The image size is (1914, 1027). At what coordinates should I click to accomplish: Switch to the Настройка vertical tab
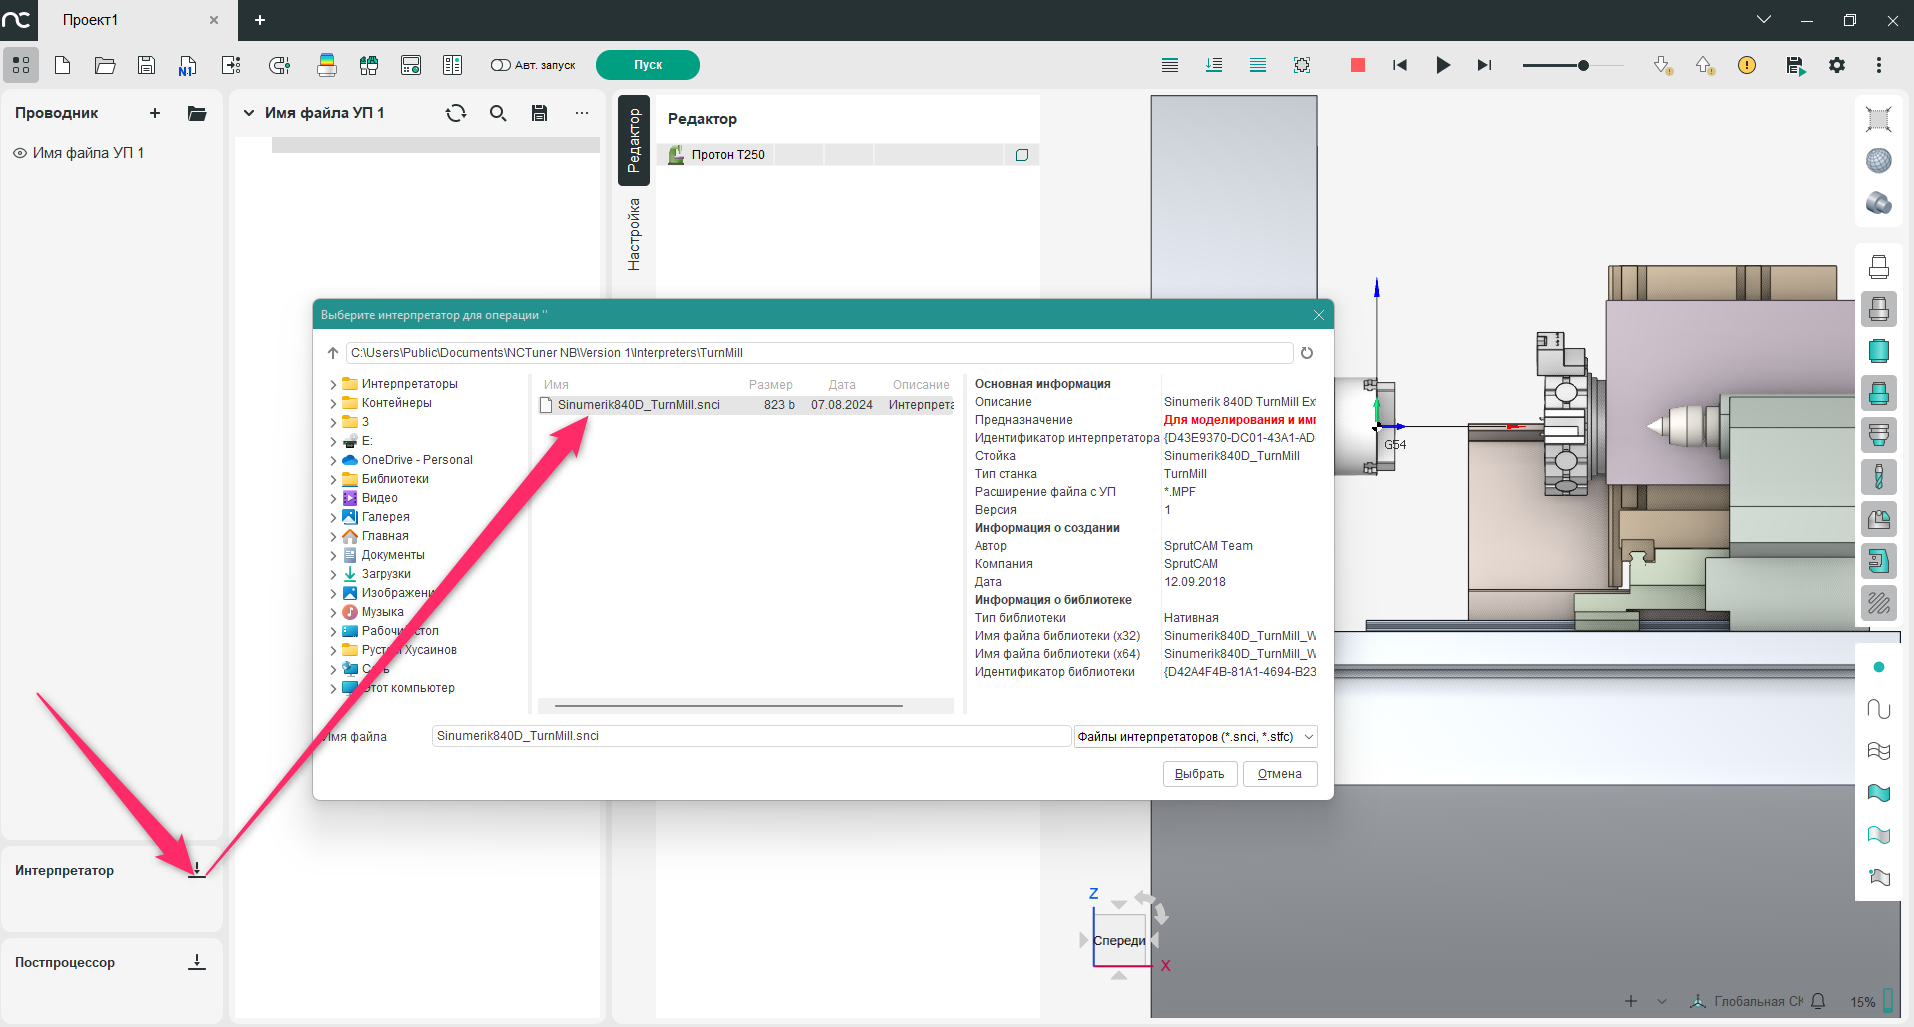pyautogui.click(x=633, y=234)
